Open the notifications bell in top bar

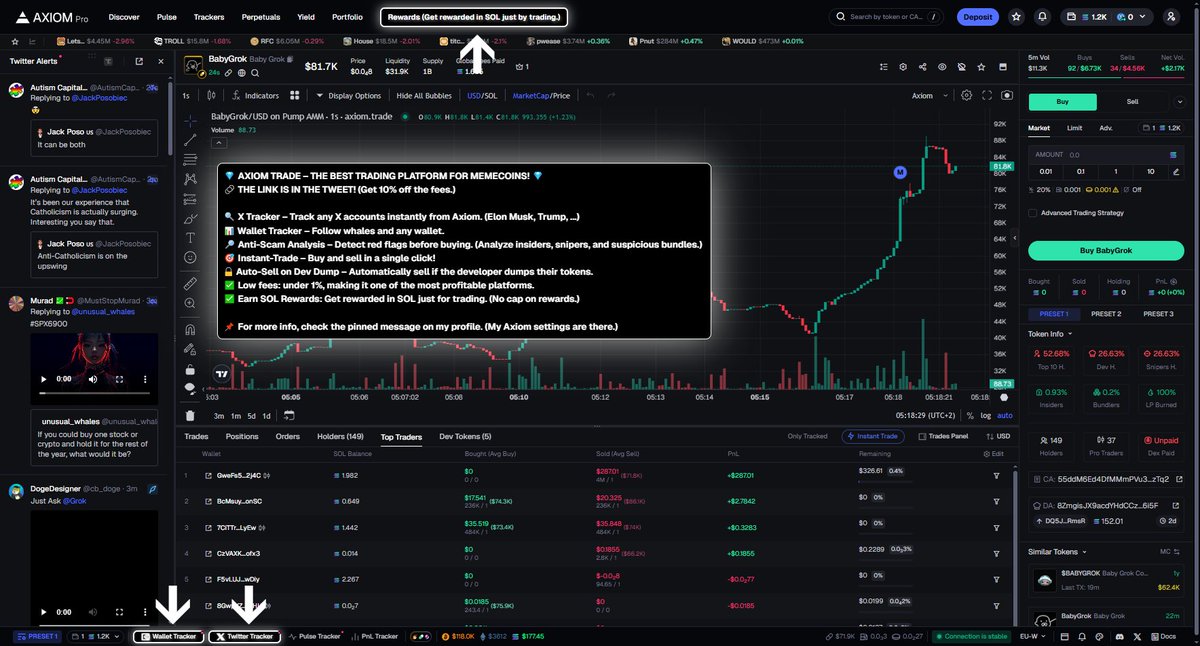point(1043,17)
